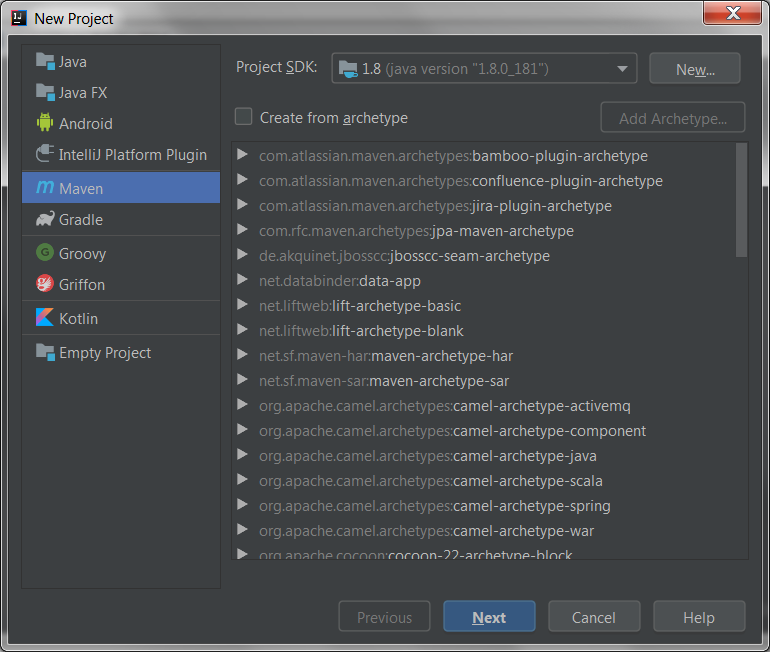
Task: Click the Maven 'm' icon
Action: [x=45, y=187]
